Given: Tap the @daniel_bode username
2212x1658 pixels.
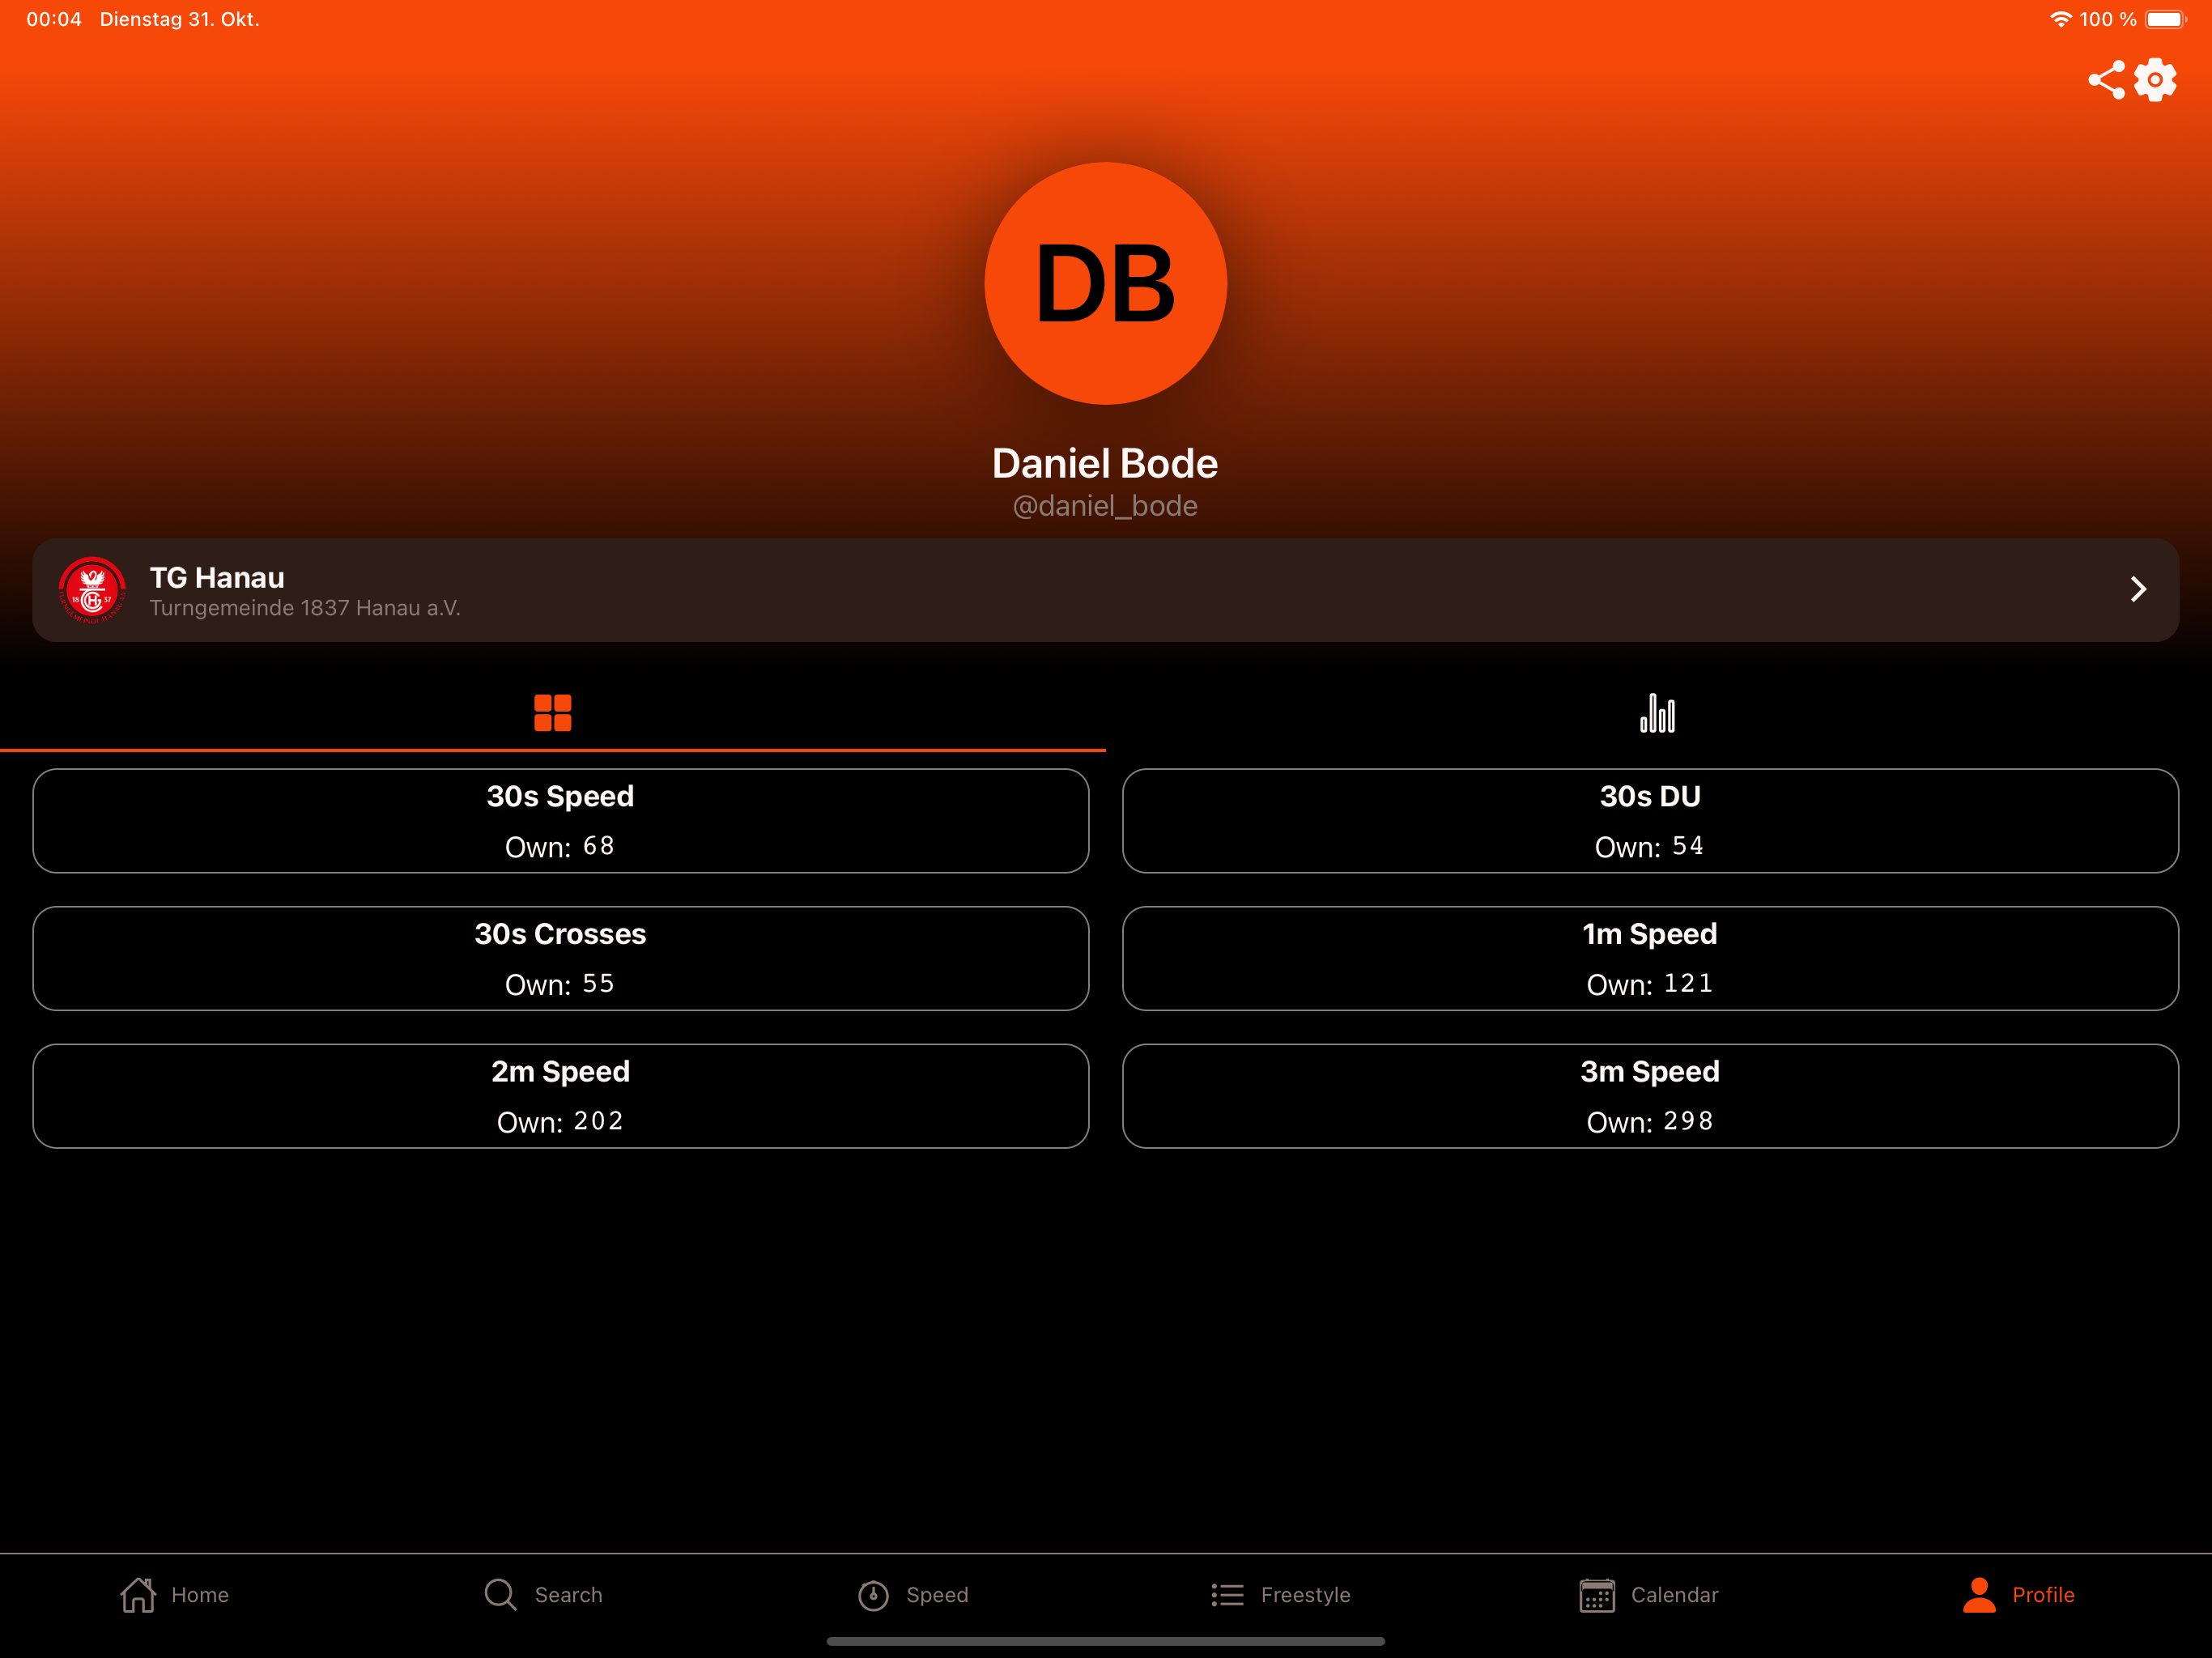Looking at the screenshot, I should [1105, 506].
